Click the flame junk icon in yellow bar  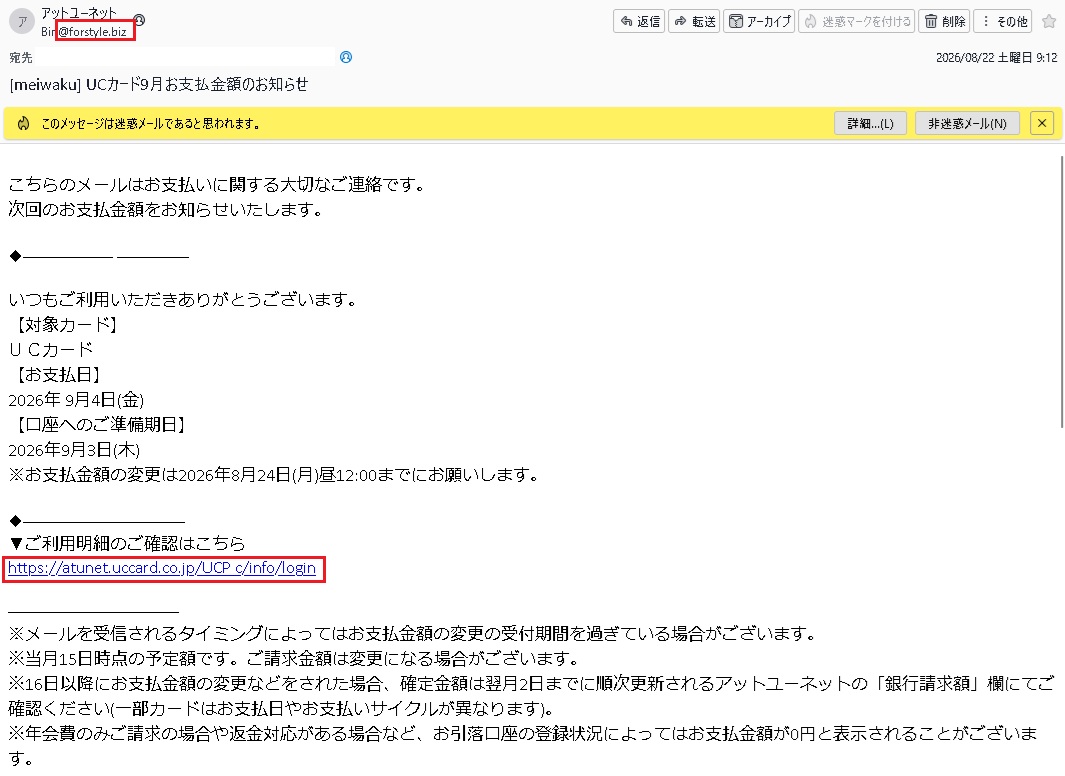tap(24, 124)
